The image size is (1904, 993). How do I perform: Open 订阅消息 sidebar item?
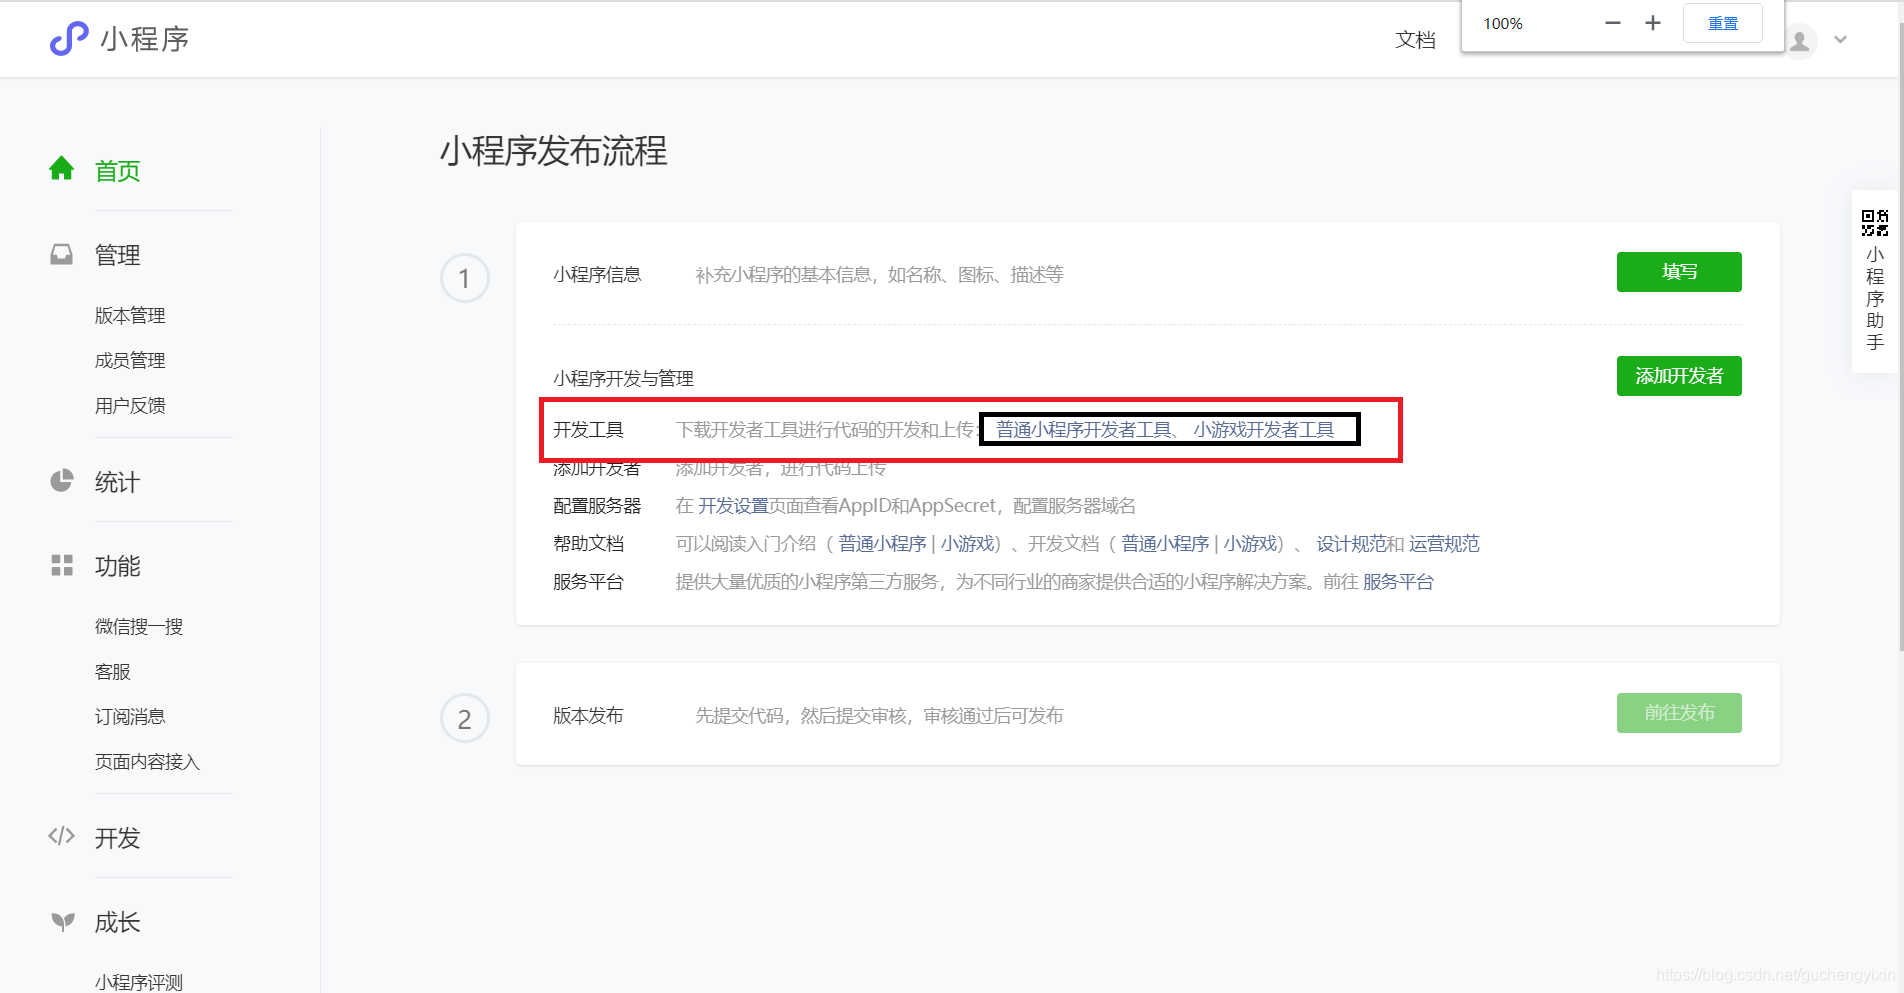[130, 717]
